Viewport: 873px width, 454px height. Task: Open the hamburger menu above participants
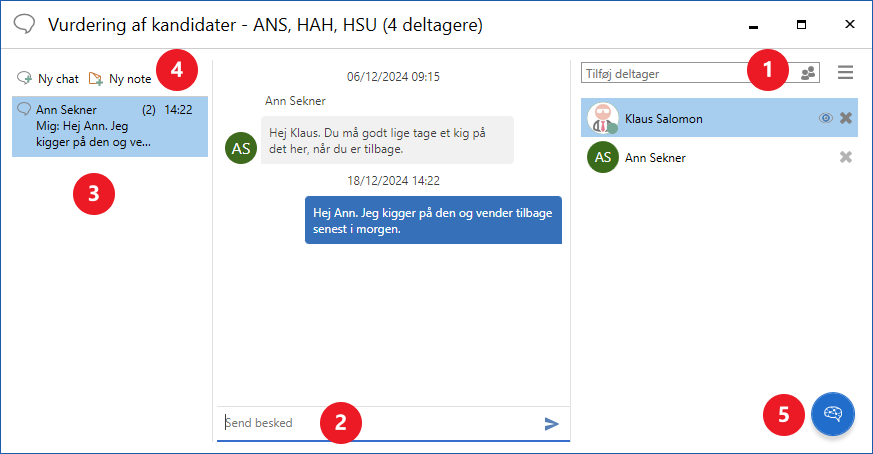846,73
